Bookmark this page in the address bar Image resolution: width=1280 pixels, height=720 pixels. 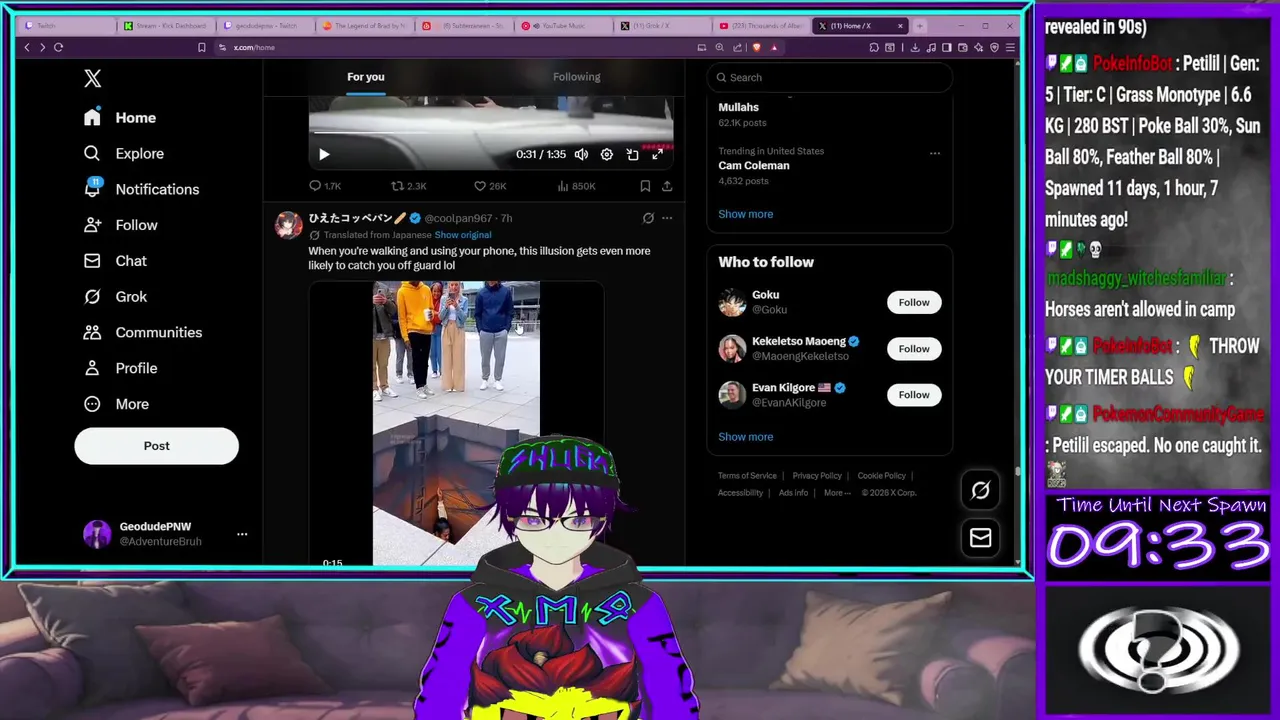pyautogui.click(x=201, y=47)
